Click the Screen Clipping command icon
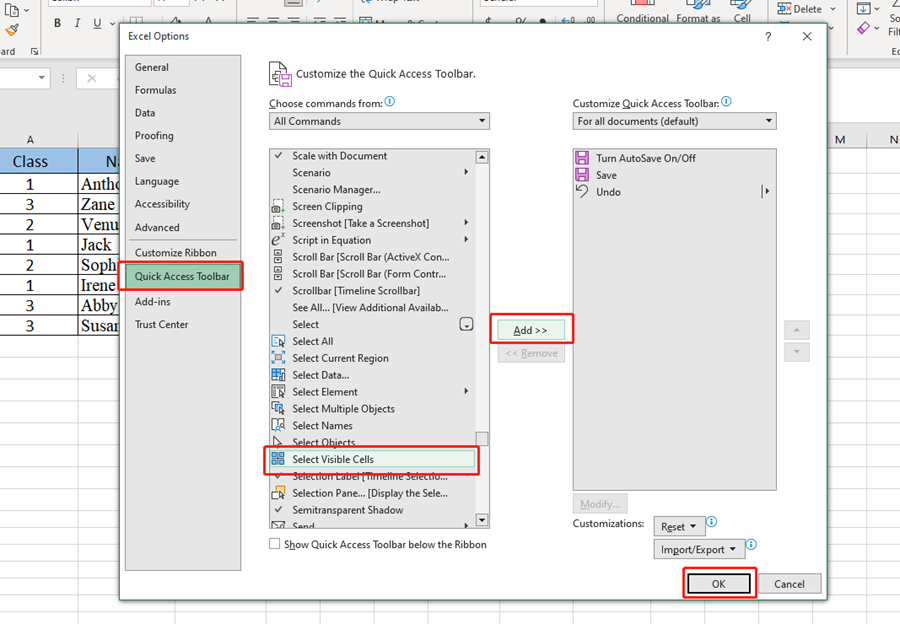Screen dimensions: 900x624 (278, 207)
